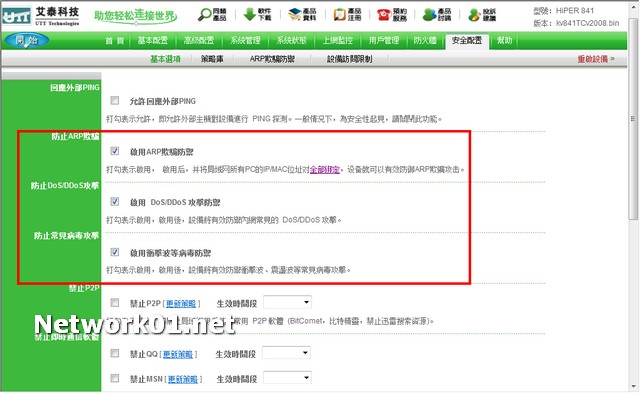Open the MSN effective time period dropdown

click(x=288, y=378)
